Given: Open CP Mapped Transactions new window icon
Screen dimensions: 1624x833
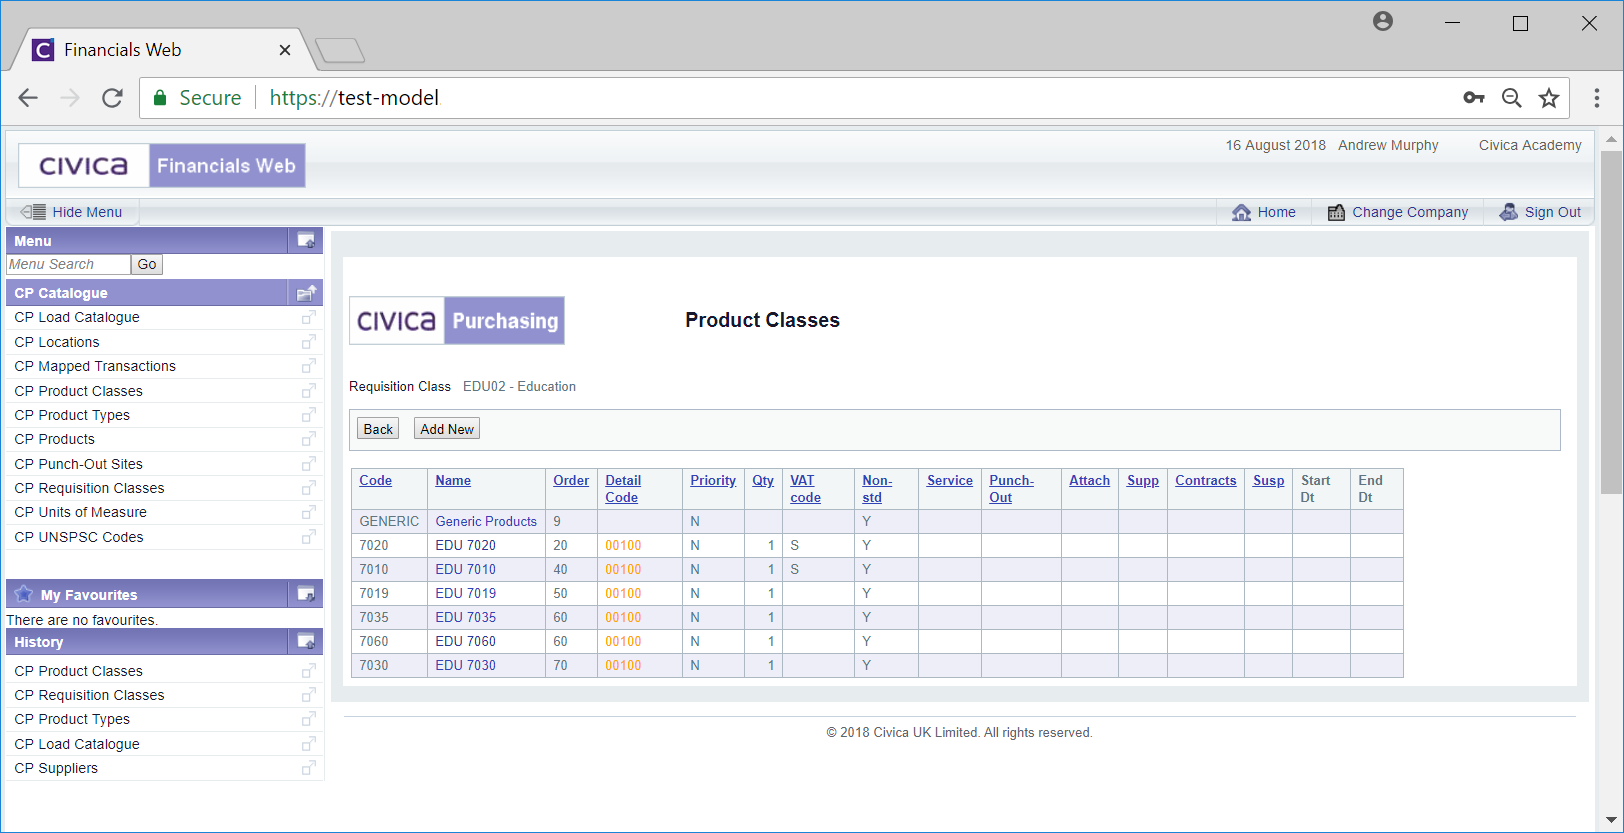Looking at the screenshot, I should [308, 366].
